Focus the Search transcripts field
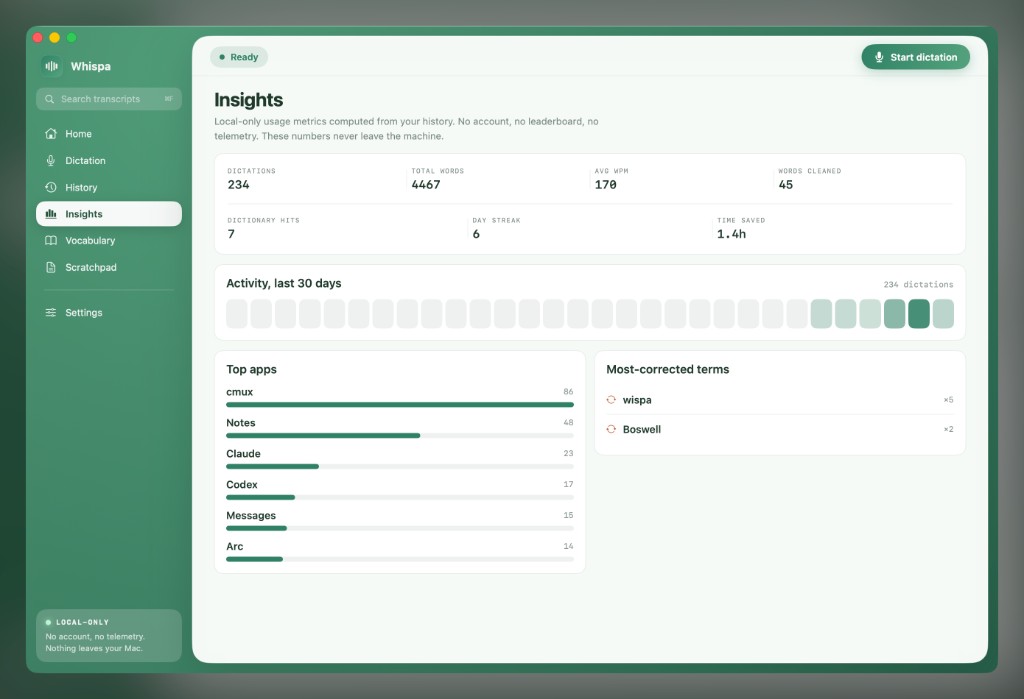The height and width of the screenshot is (699, 1024). tap(109, 99)
